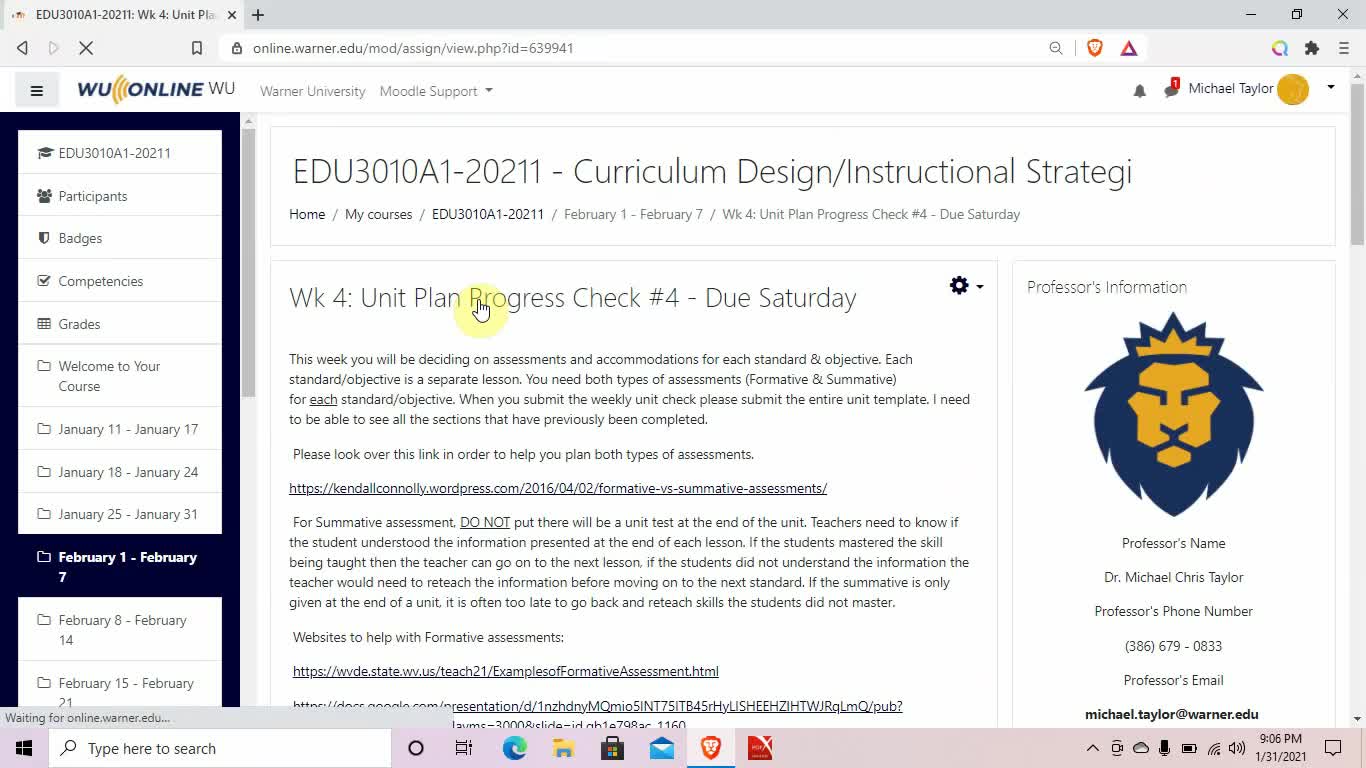Launch Microsoft Edge from the taskbar
This screenshot has height=768, width=1366.
pos(514,748)
